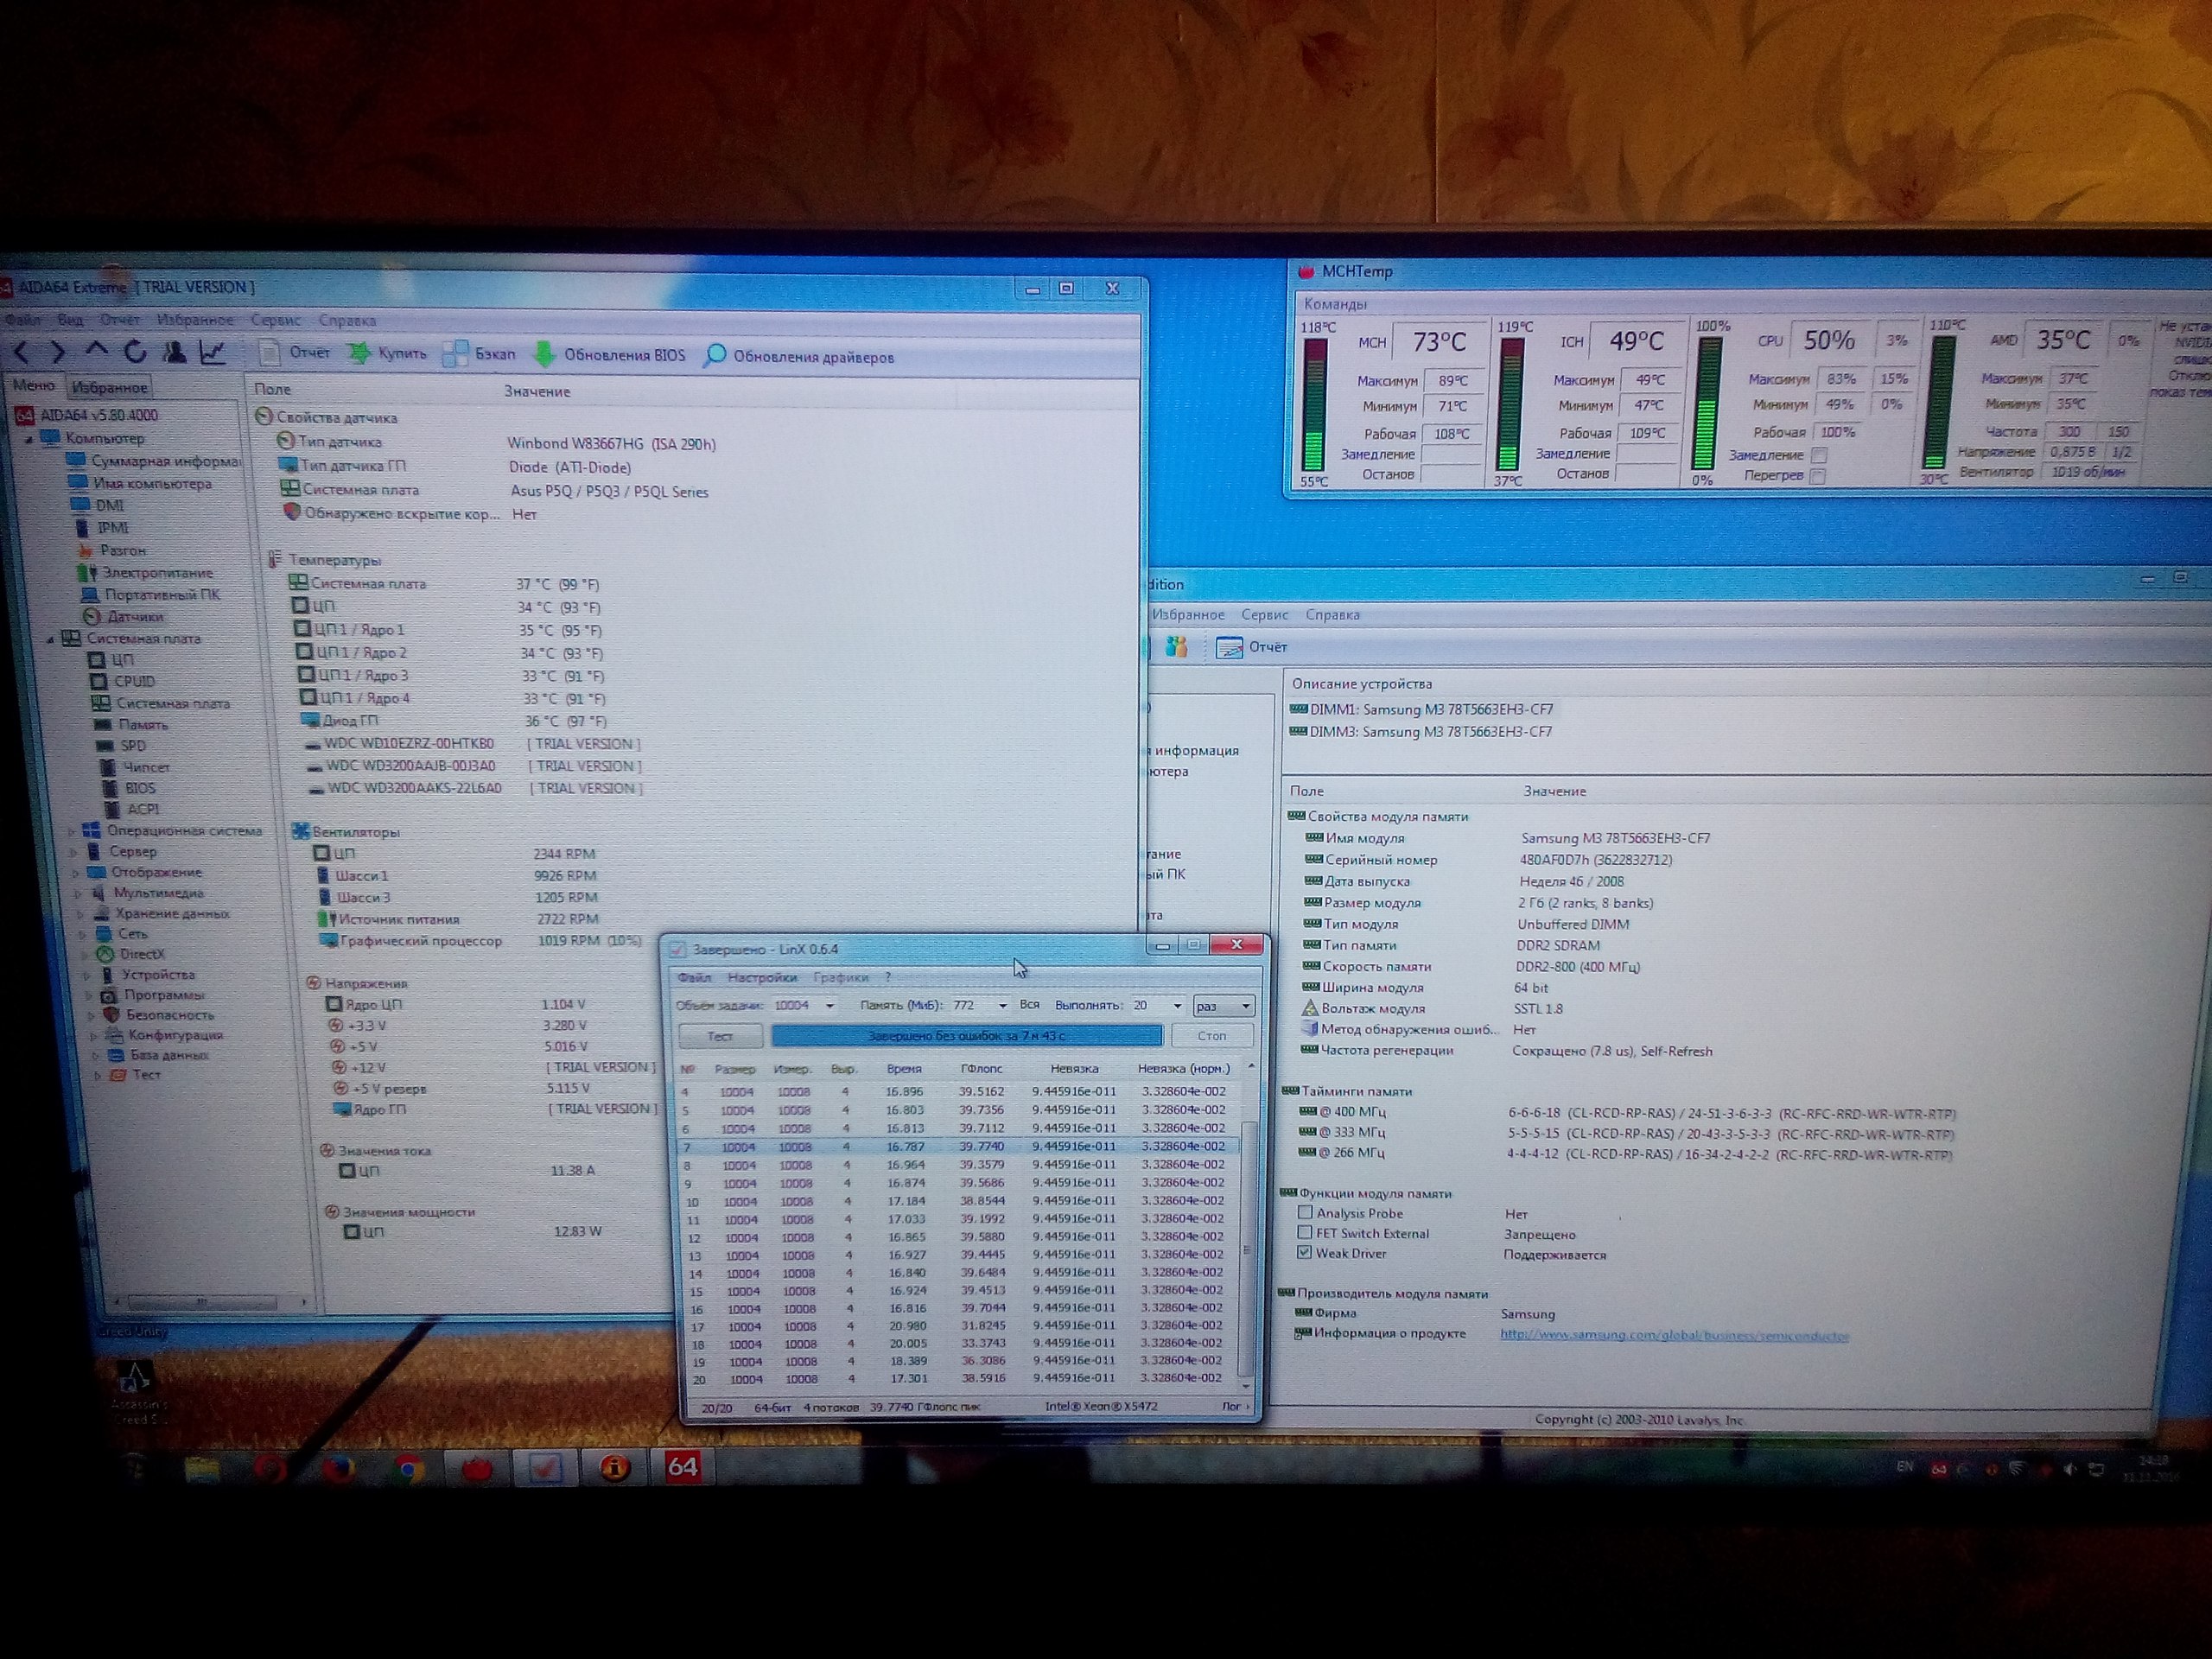Uncheck the Weak Driver checkbox
The width and height of the screenshot is (2212, 1659).
tap(1304, 1252)
